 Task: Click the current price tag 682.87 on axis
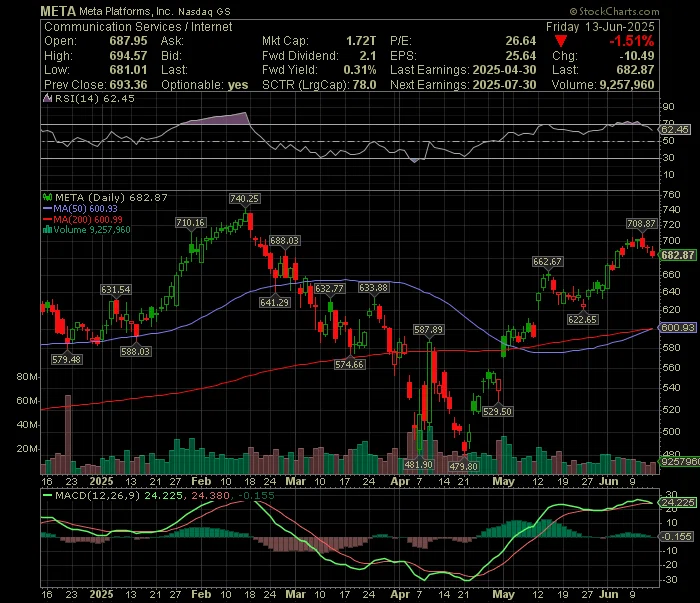point(677,255)
